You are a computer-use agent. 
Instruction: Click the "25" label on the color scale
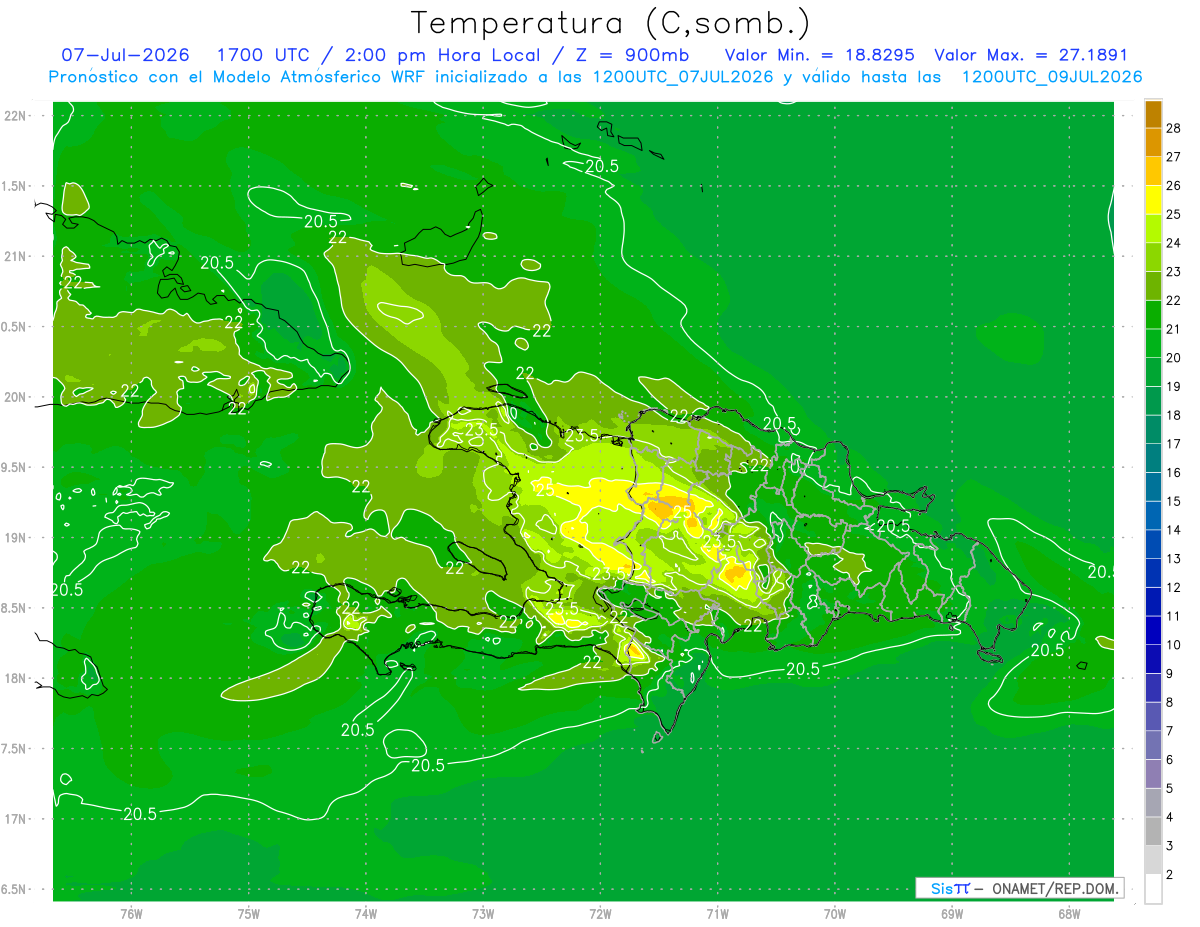[x=1173, y=214]
